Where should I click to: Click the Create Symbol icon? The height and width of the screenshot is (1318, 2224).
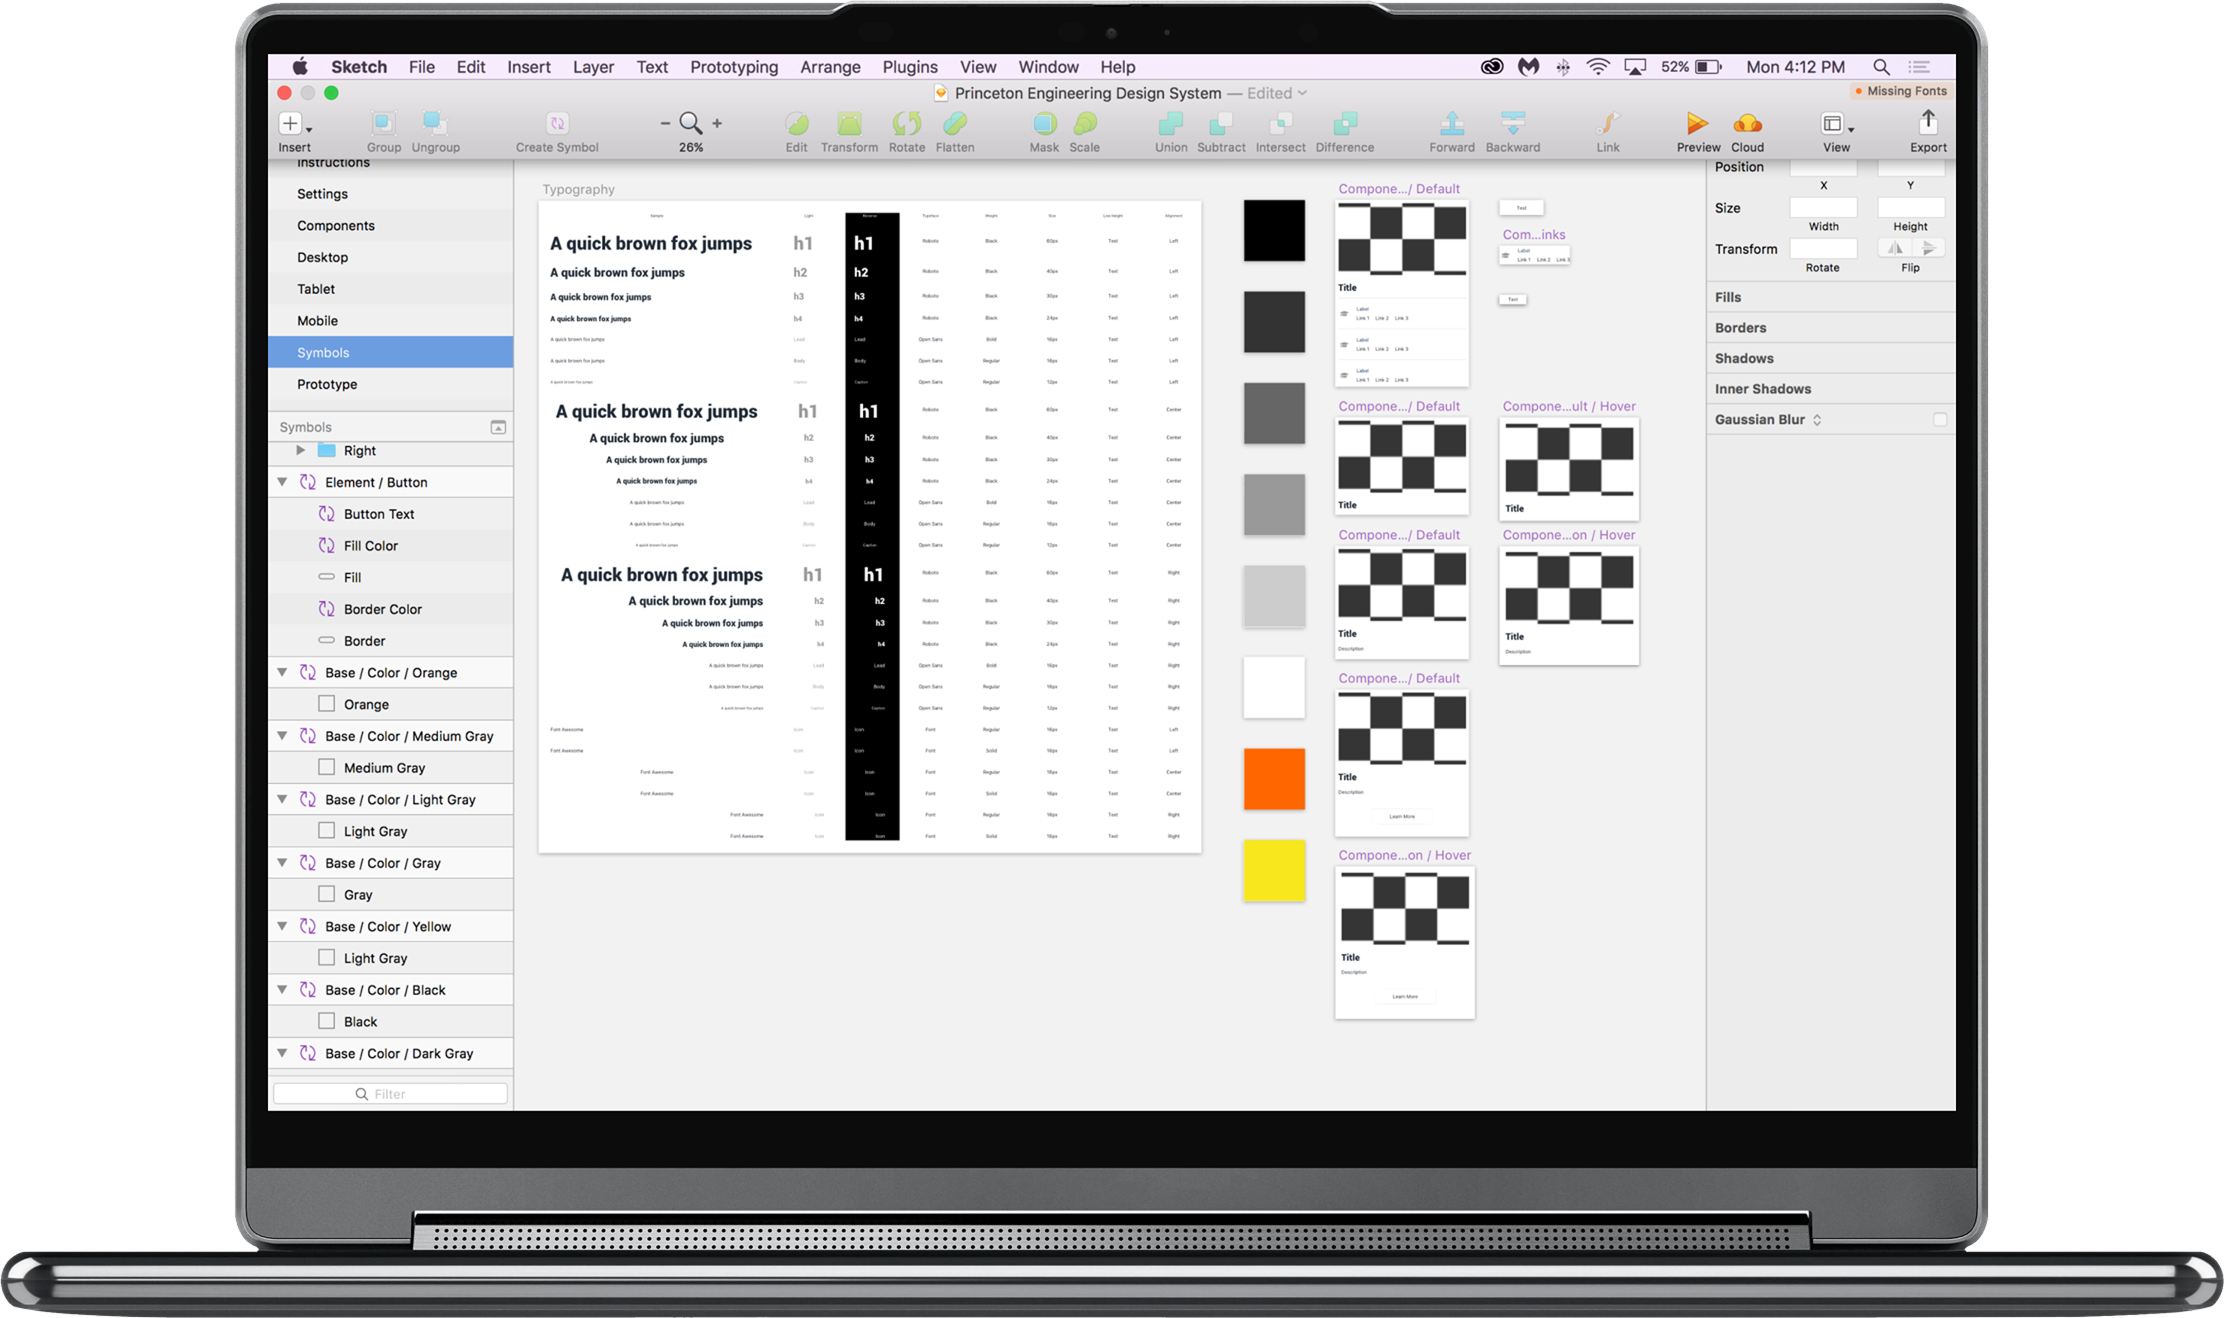[x=557, y=123]
